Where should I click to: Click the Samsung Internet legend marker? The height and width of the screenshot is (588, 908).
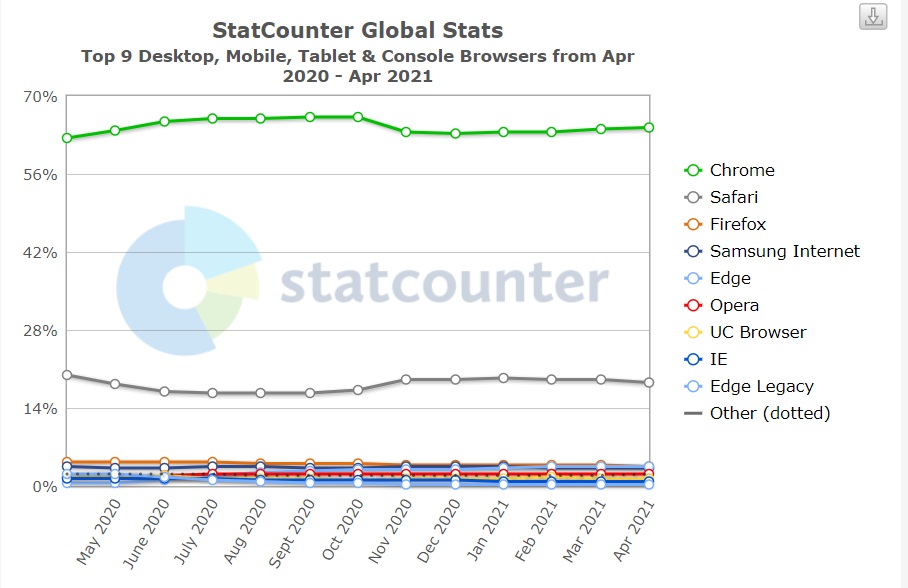click(x=692, y=252)
